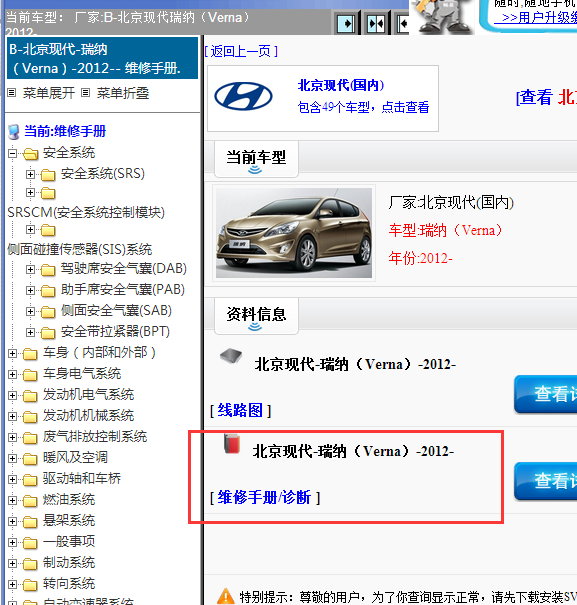Click the 返回上一页 back link

pyautogui.click(x=241, y=51)
